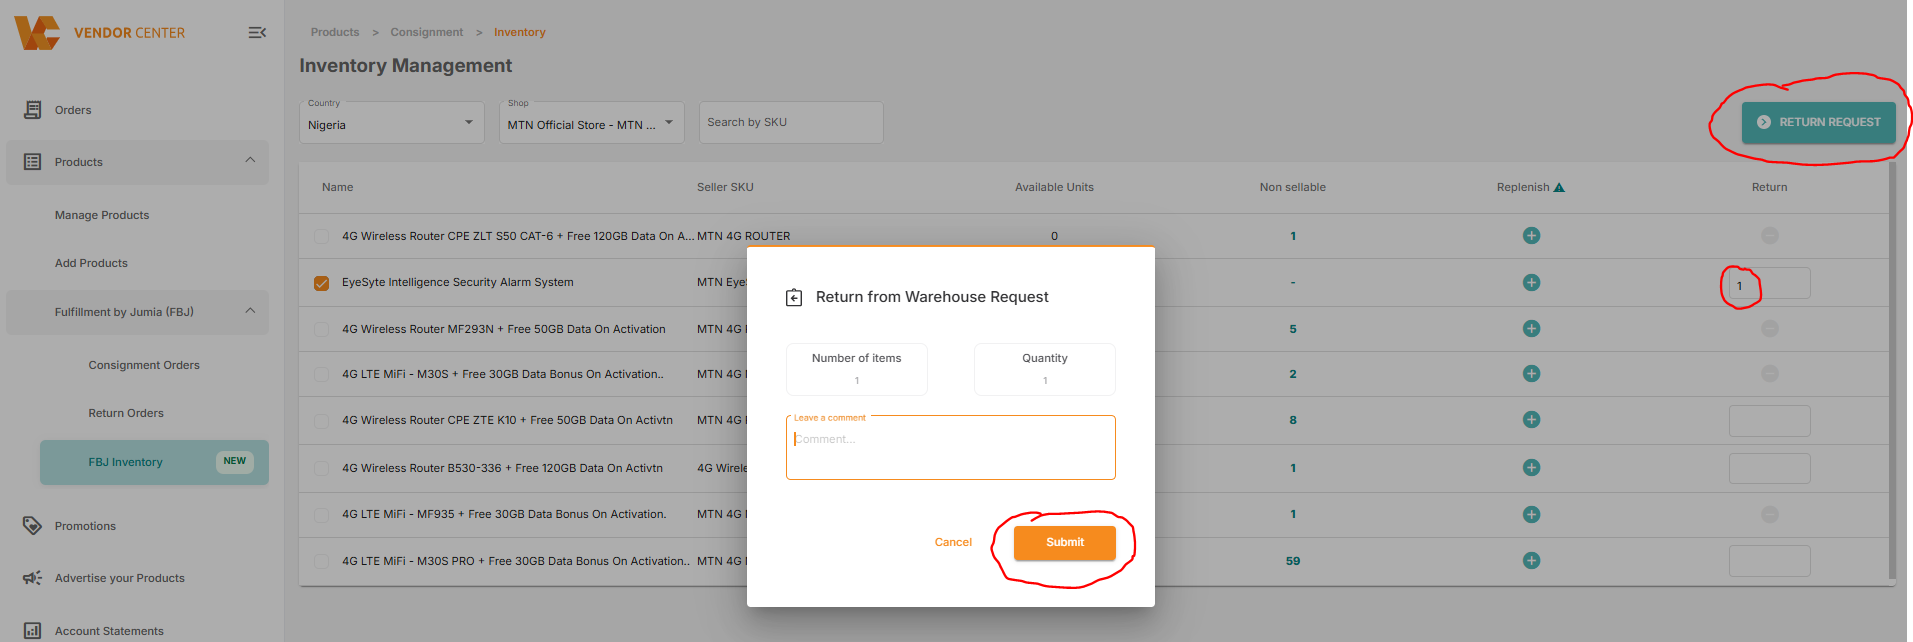This screenshot has width=1913, height=642.
Task: Click replenish plus for CPE ZTE K10 router
Action: tap(1531, 420)
